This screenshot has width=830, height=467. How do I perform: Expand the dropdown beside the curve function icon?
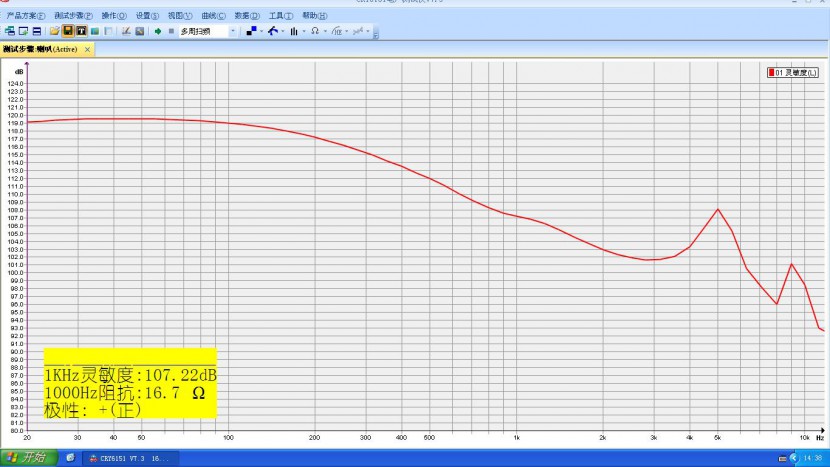(x=347, y=31)
